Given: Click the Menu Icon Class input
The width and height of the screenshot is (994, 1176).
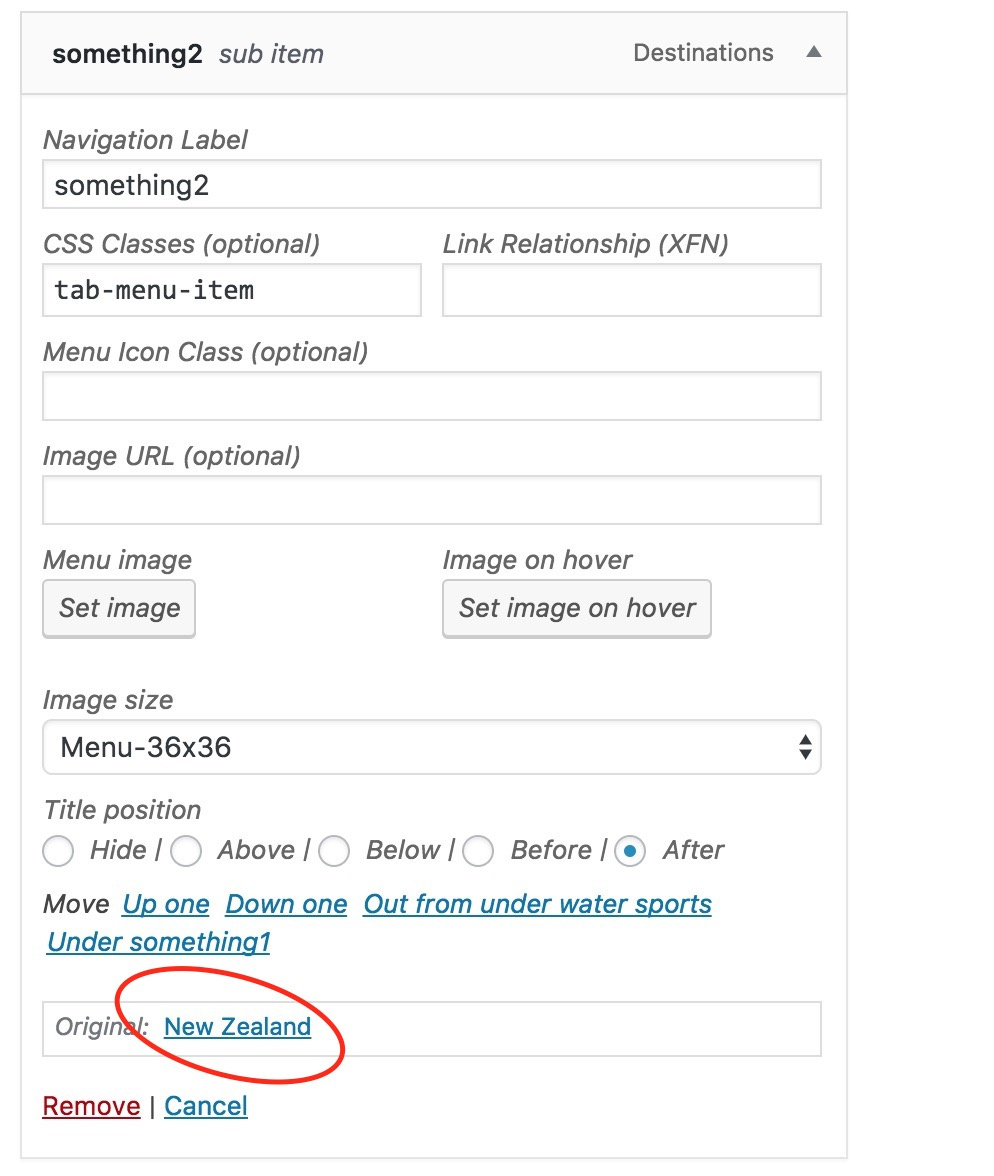Looking at the screenshot, I should [431, 396].
